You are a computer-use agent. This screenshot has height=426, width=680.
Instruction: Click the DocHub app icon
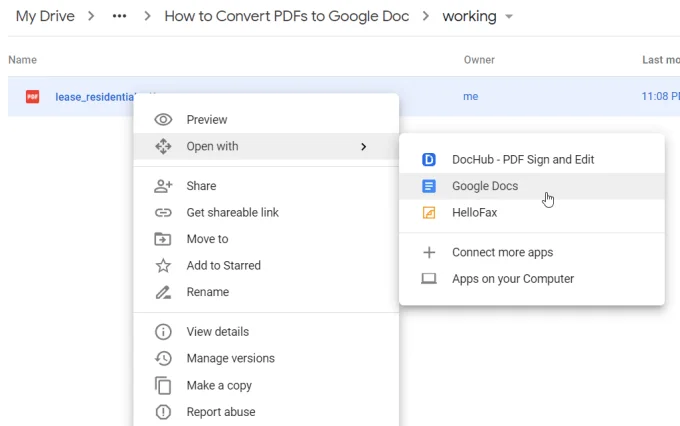(x=429, y=159)
